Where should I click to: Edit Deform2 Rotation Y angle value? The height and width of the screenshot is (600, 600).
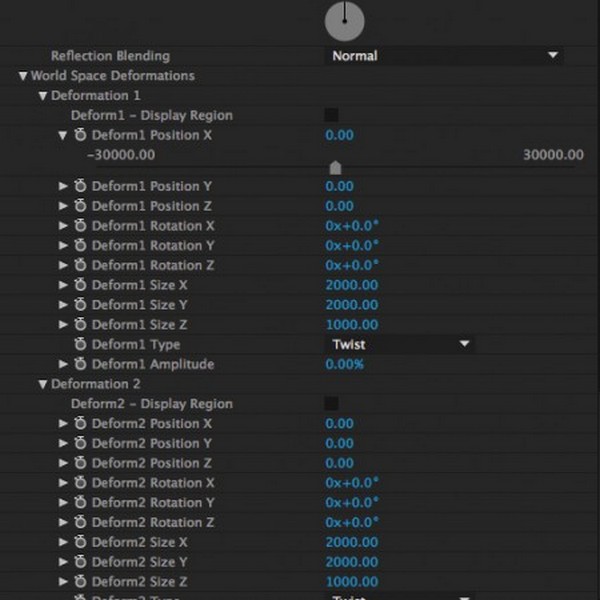point(352,502)
